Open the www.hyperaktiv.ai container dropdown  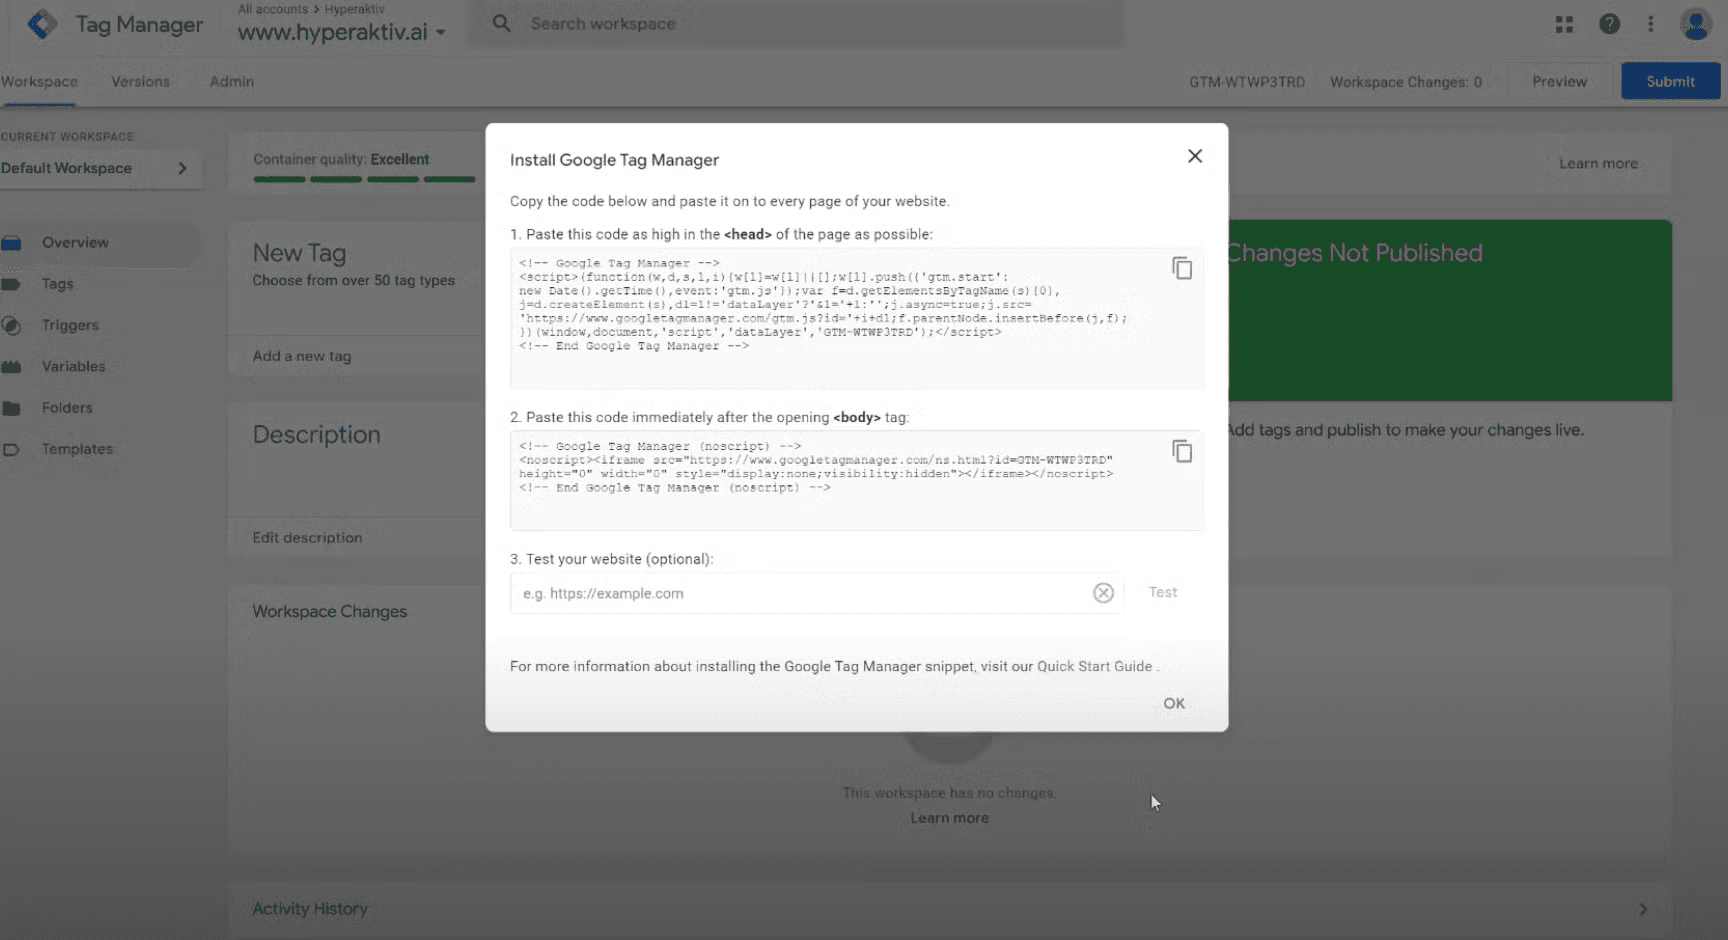coord(341,32)
